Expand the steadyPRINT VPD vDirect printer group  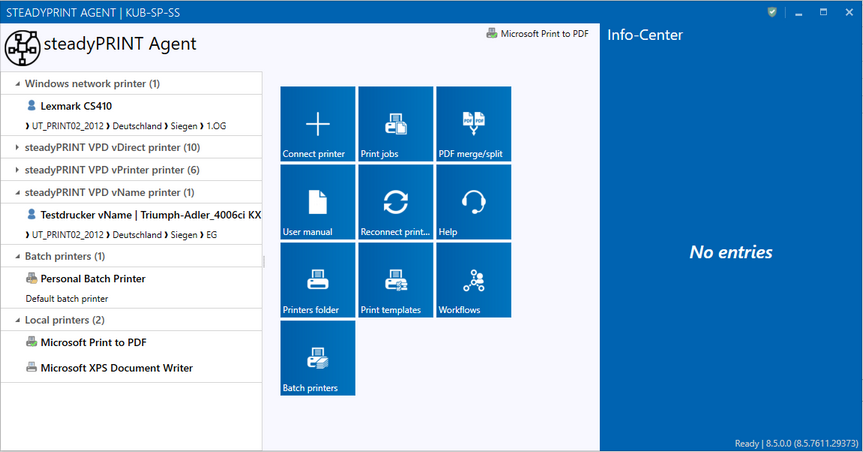coord(17,148)
